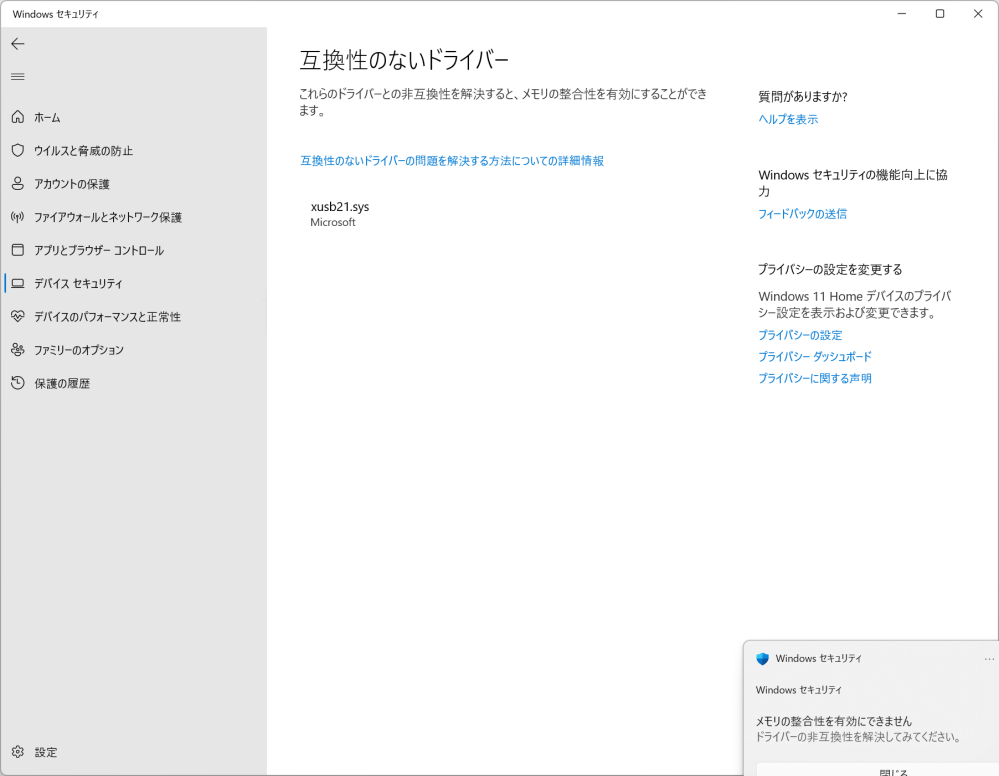Click the family options people icon

pos(18,349)
